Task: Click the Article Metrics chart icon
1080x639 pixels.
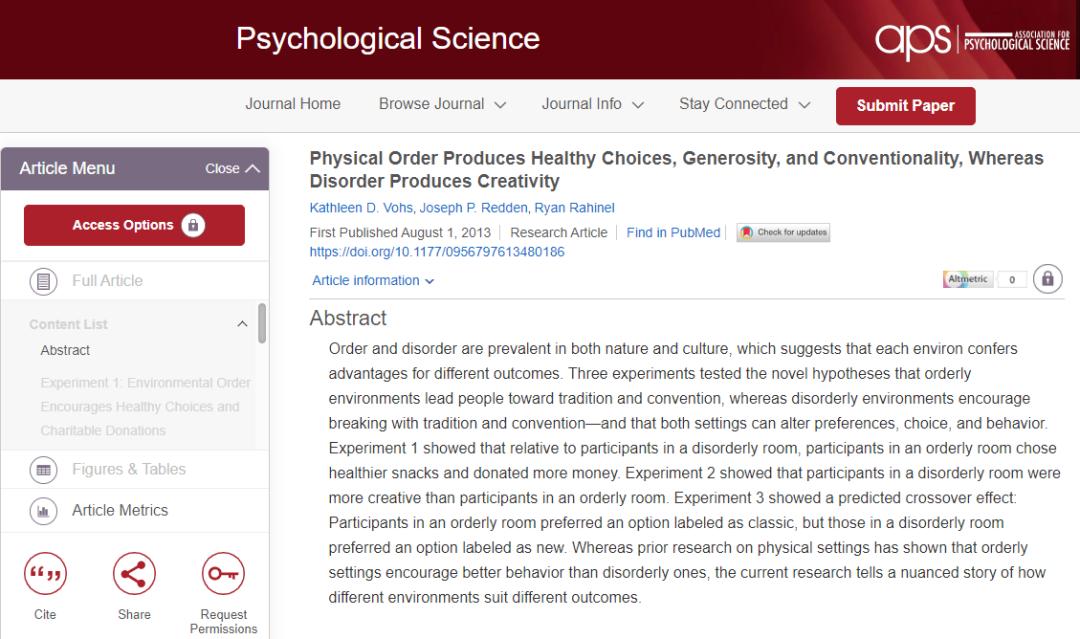Action: coord(43,510)
